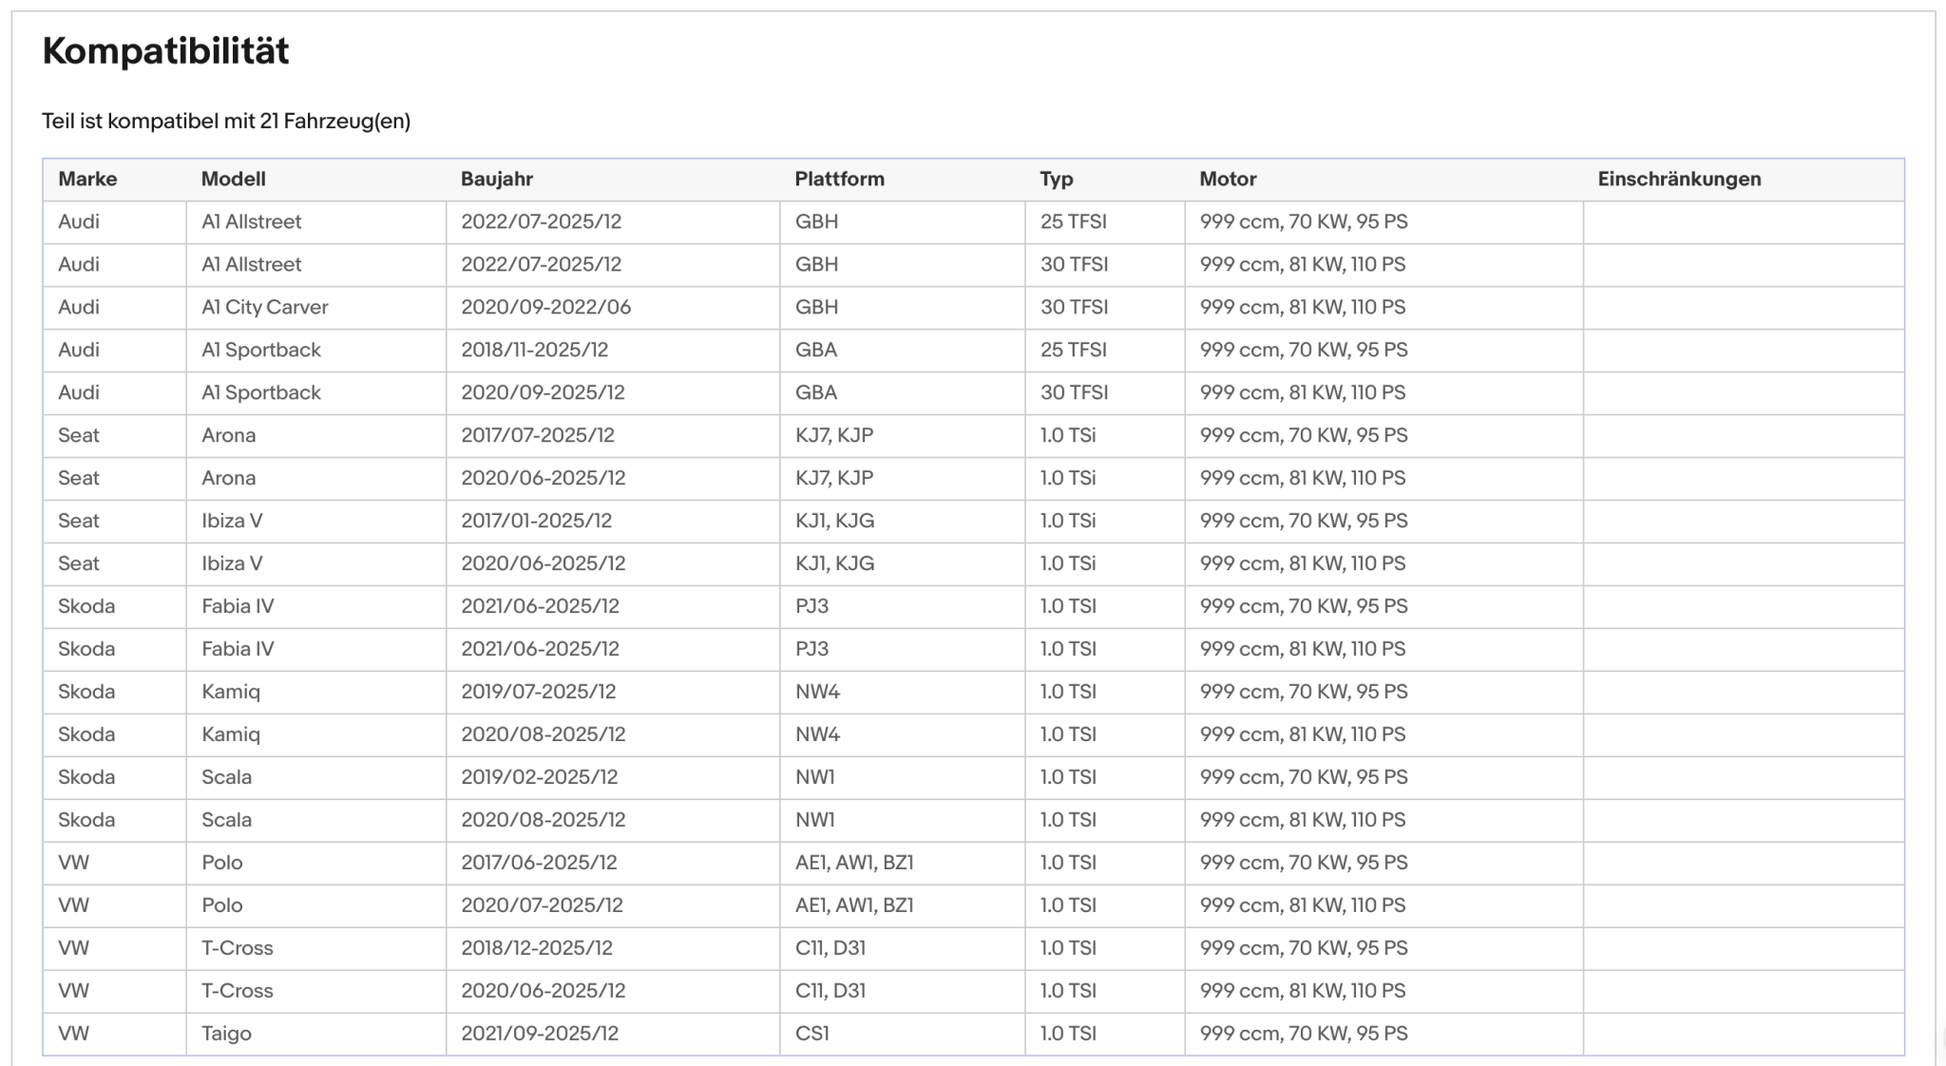Screen dimensions: 1946x1066
Task: Click 'Teil ist kompatibel mit 21 Fahrzeug(en)' text
Action: tap(226, 121)
